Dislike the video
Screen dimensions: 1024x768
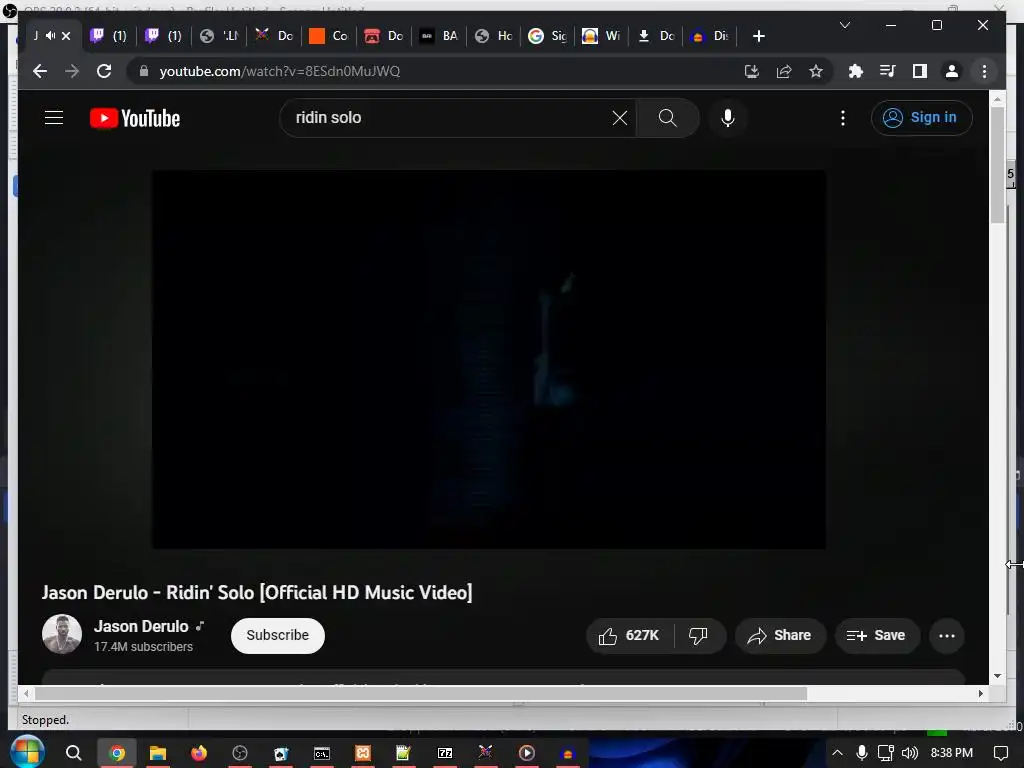[x=699, y=635]
